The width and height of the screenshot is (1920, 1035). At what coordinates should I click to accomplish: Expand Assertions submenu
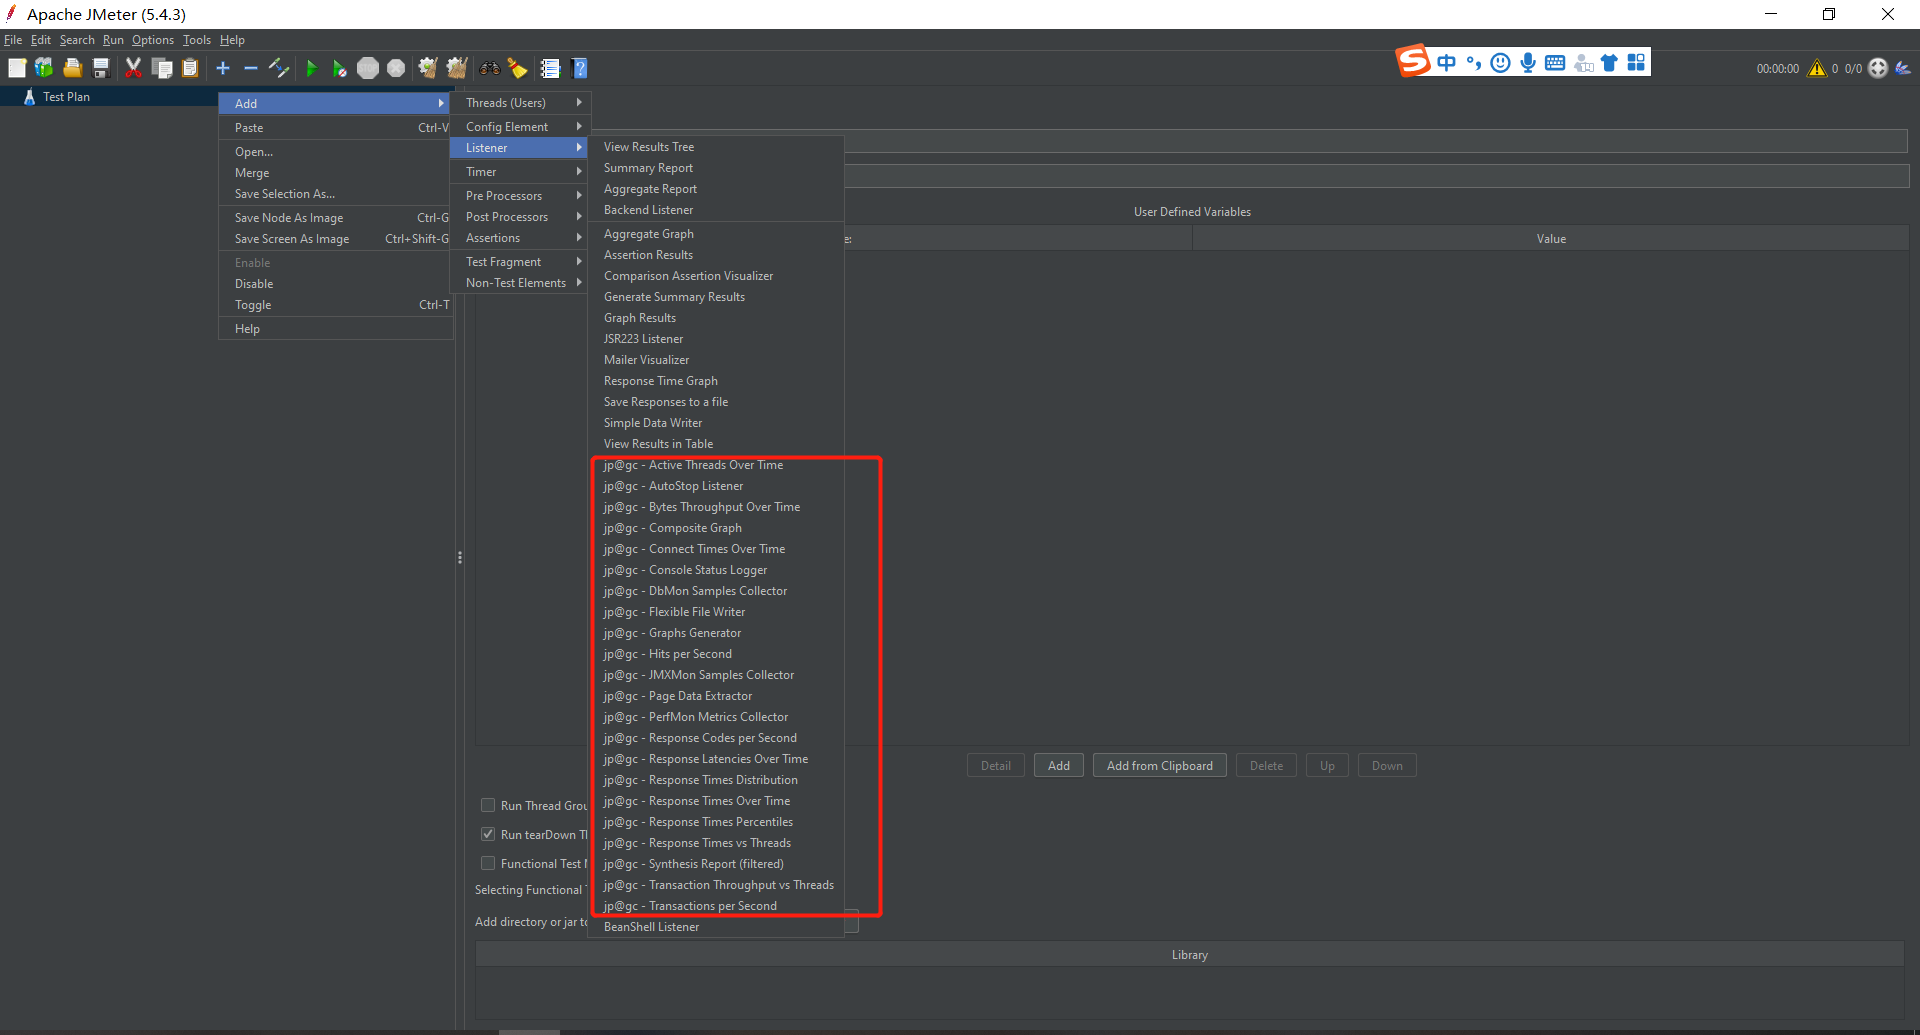point(521,237)
